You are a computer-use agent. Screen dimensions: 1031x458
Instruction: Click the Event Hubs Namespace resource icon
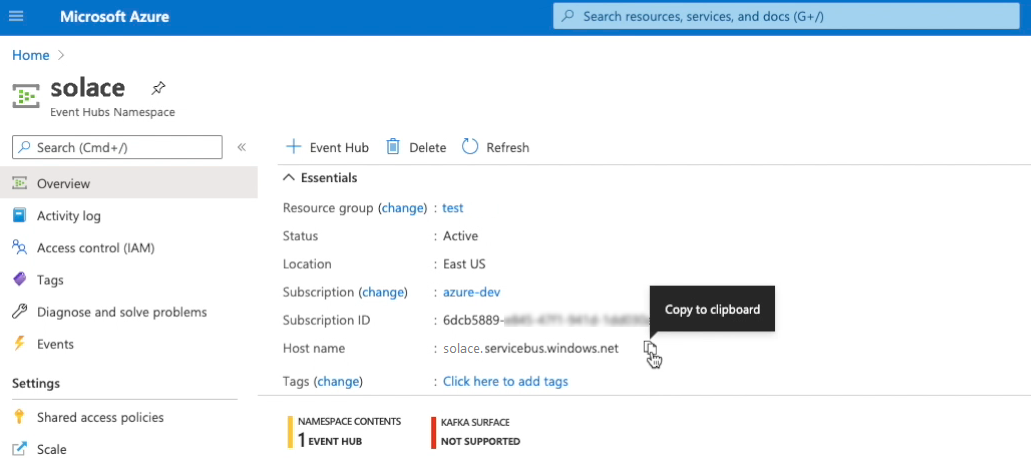(x=26, y=96)
